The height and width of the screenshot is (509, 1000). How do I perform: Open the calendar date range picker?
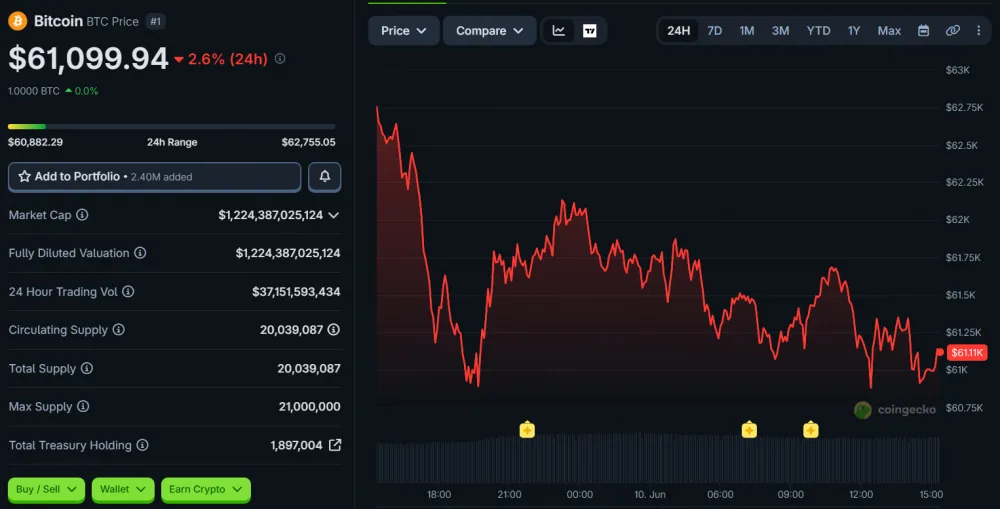[923, 31]
